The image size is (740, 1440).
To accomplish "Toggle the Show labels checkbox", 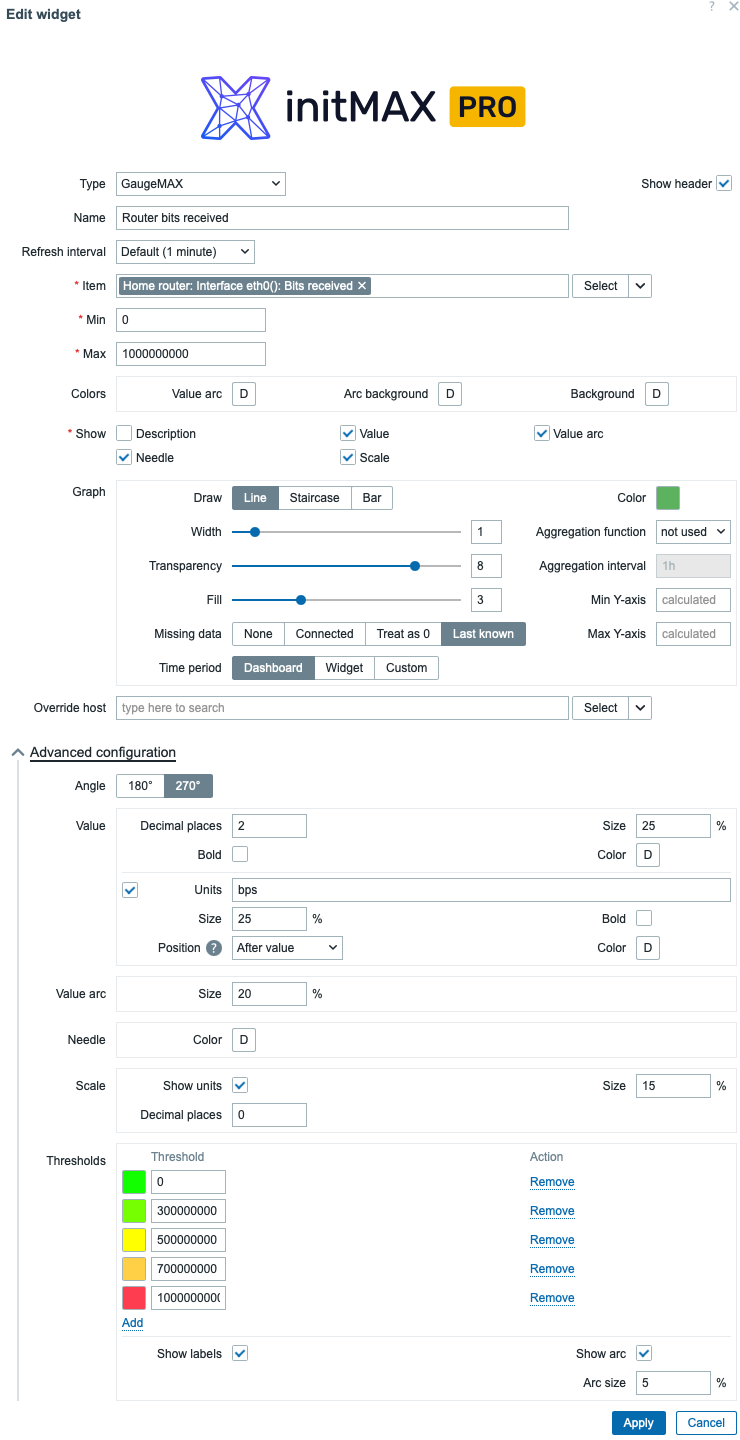I will [x=240, y=1353].
